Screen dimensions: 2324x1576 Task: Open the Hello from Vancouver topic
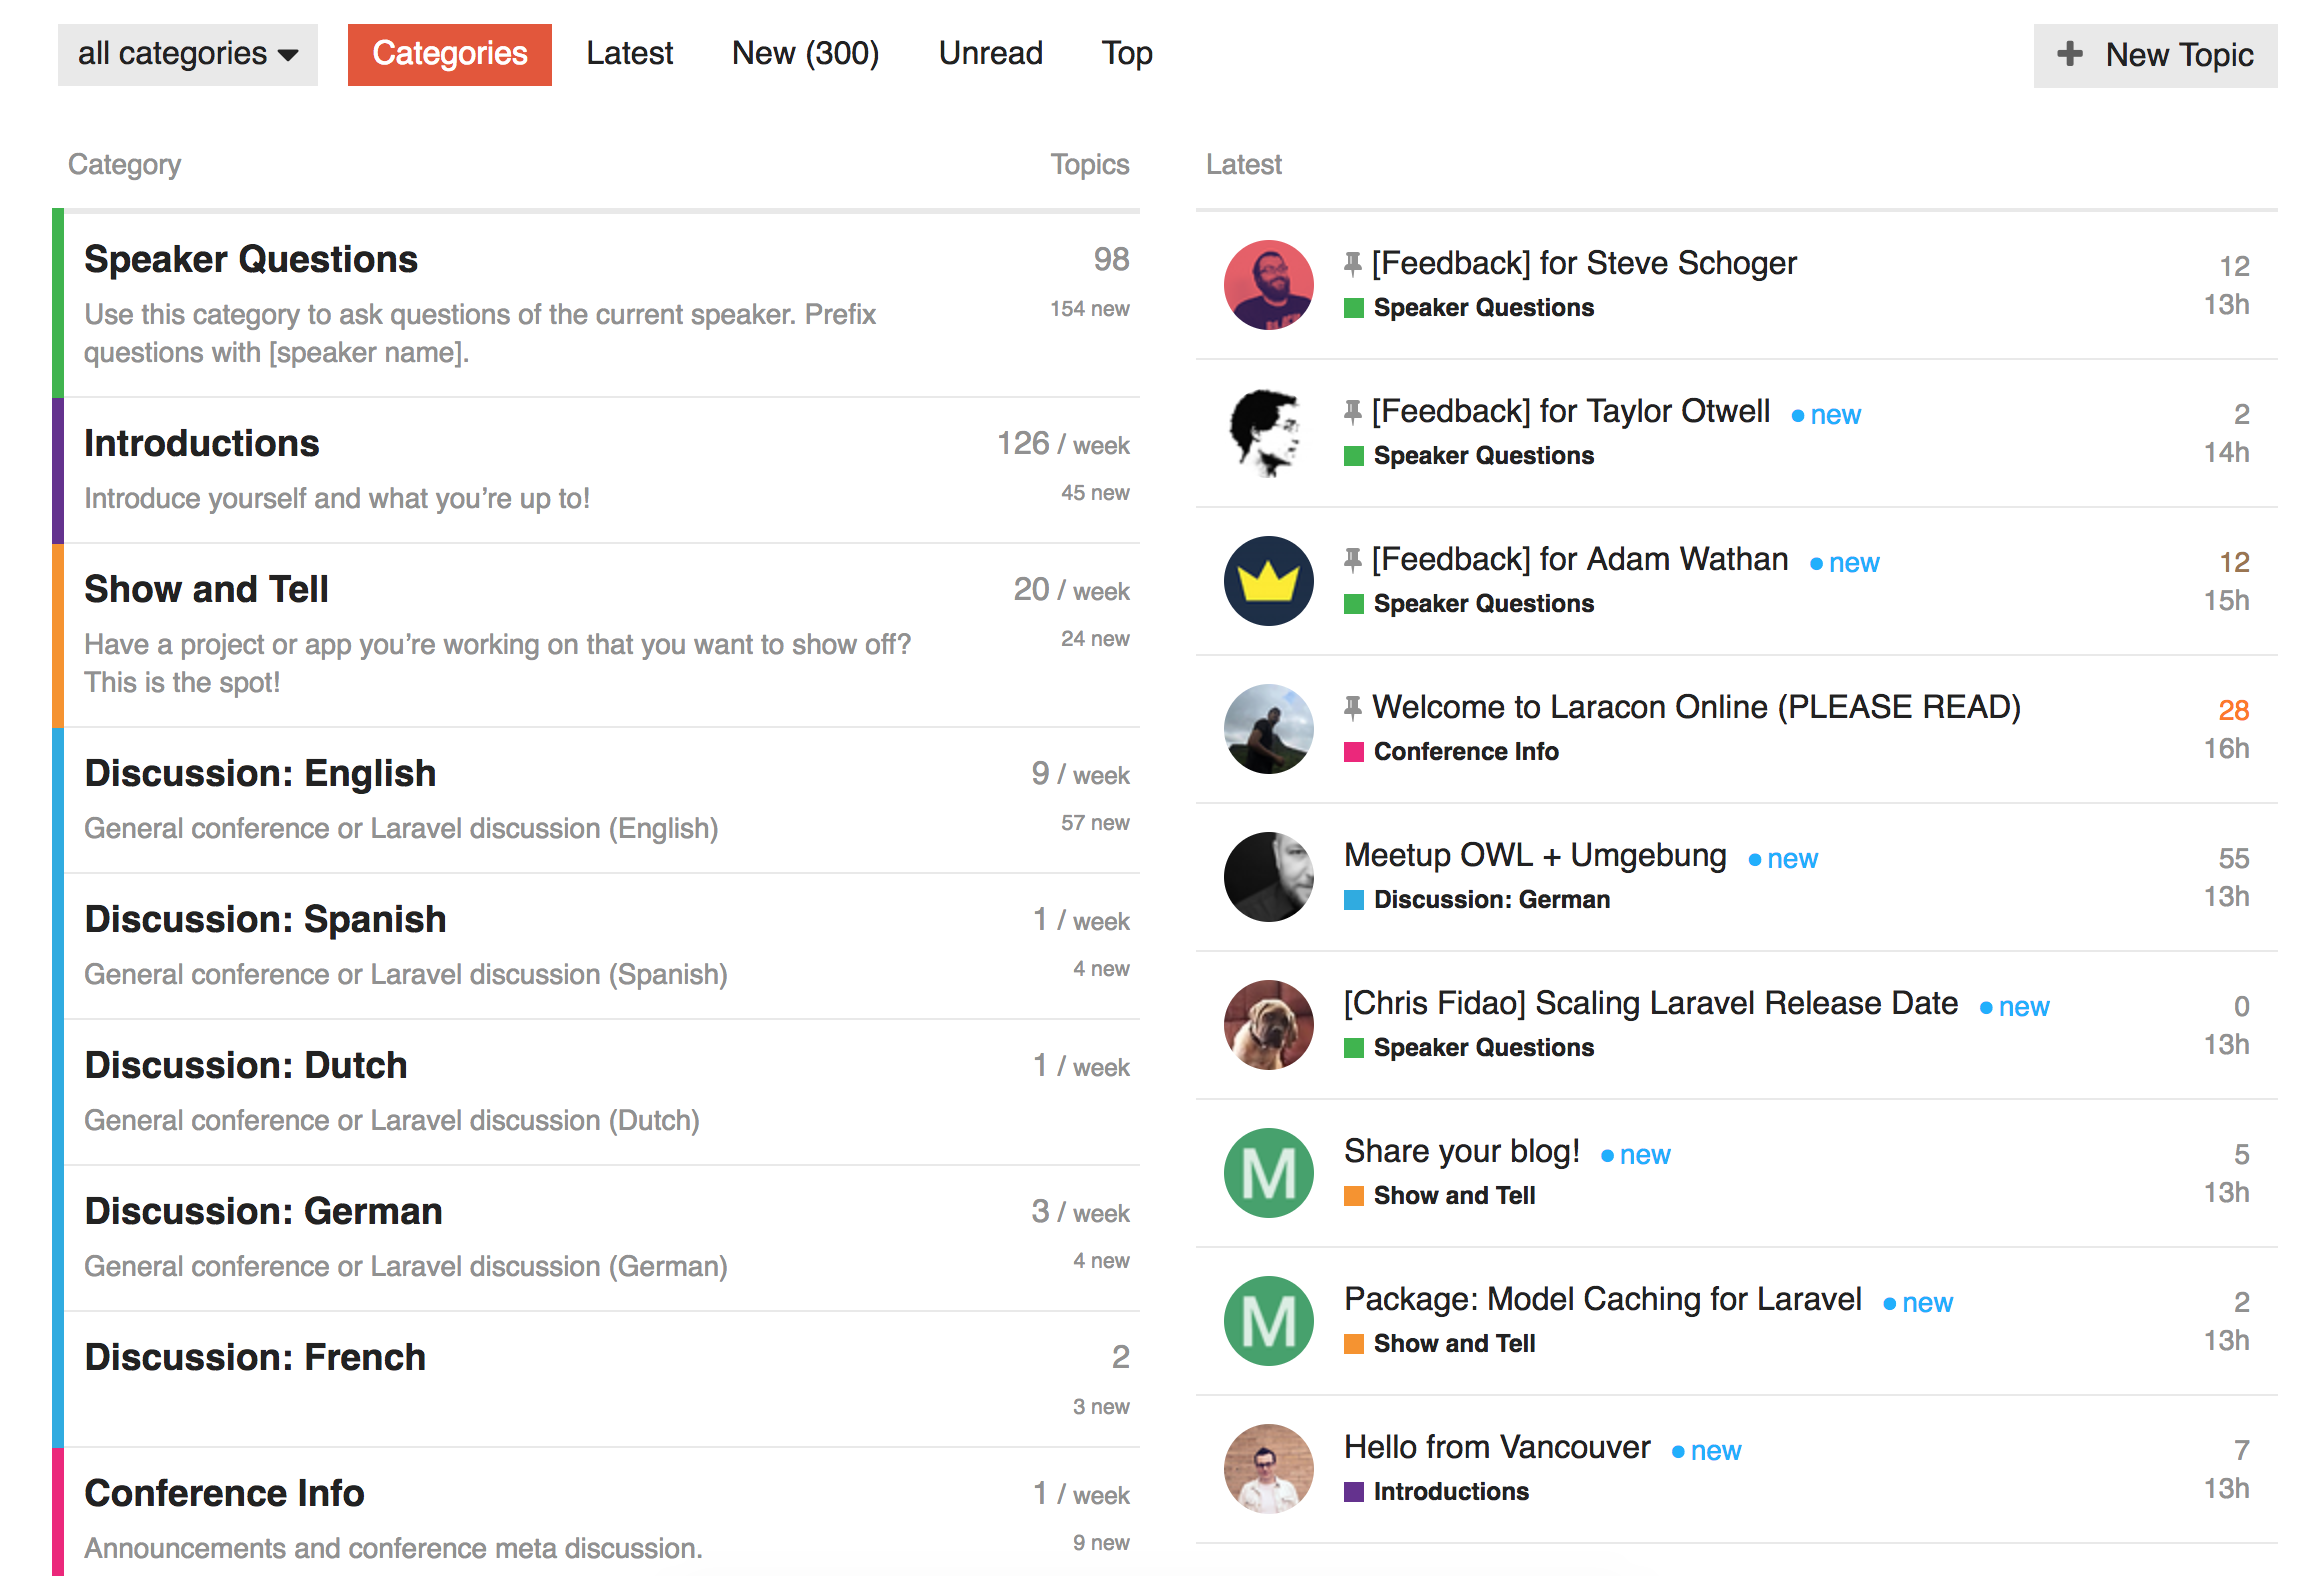click(x=1497, y=1447)
